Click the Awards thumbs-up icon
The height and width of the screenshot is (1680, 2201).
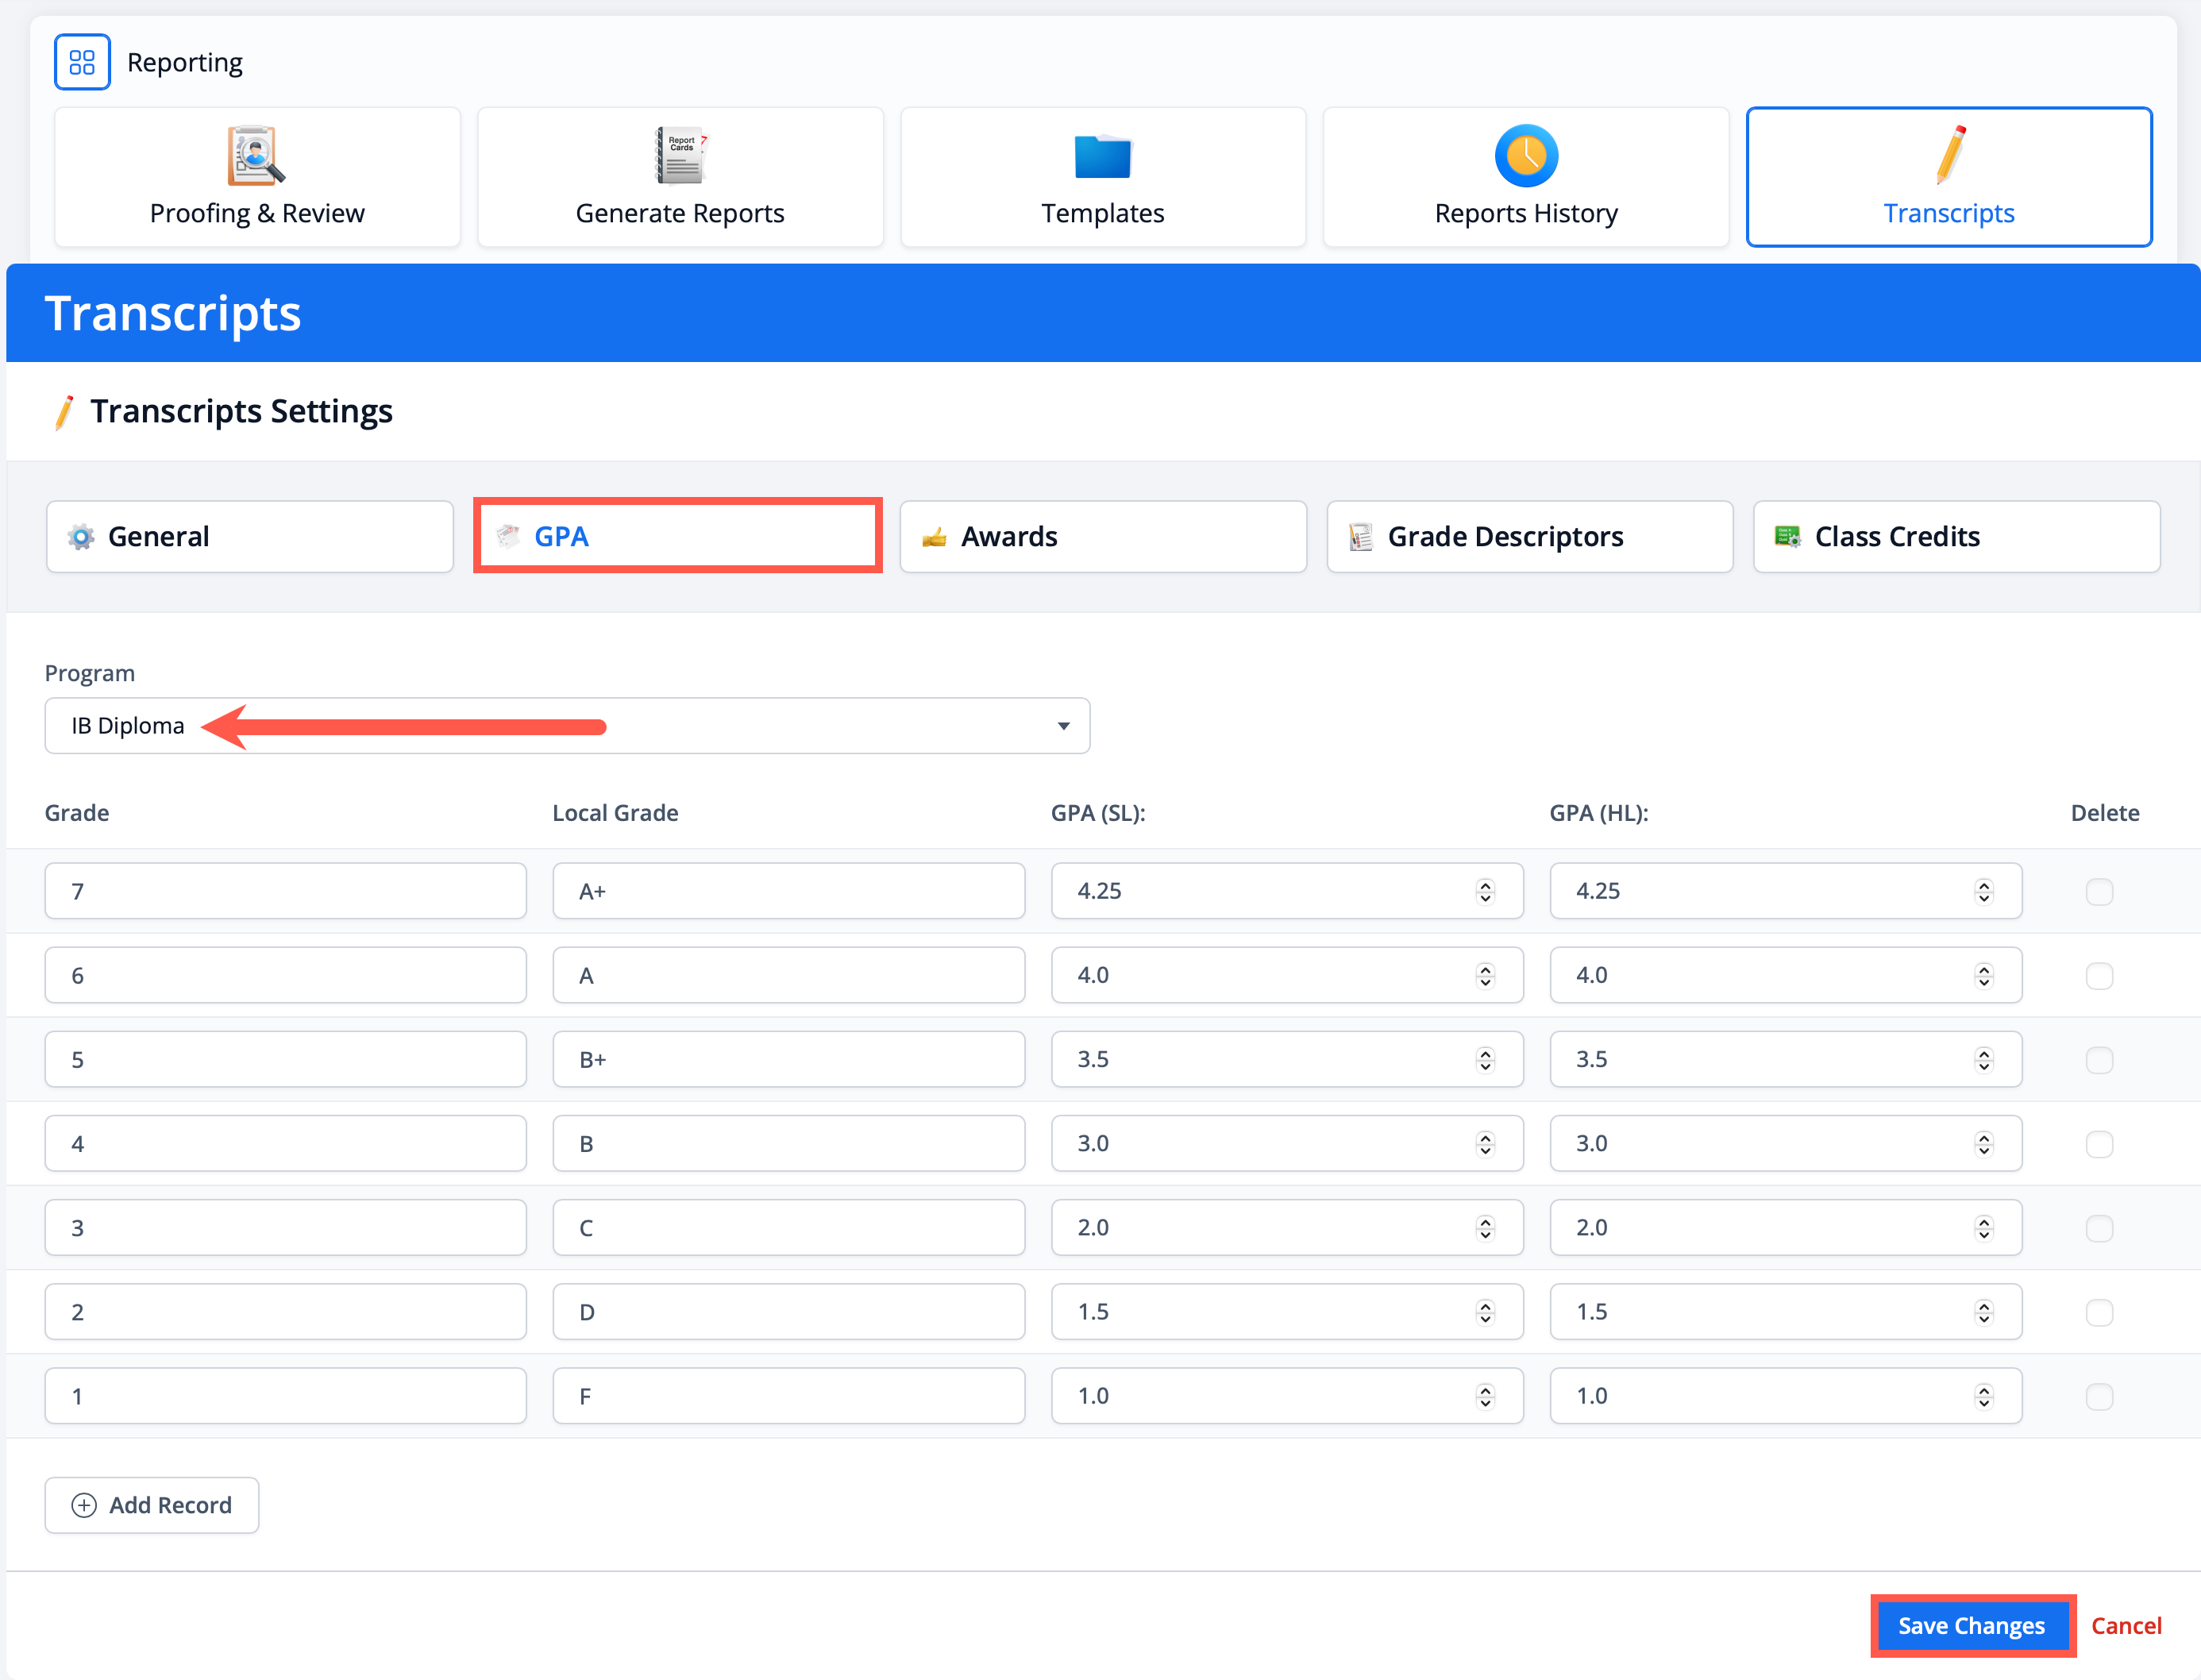click(934, 537)
